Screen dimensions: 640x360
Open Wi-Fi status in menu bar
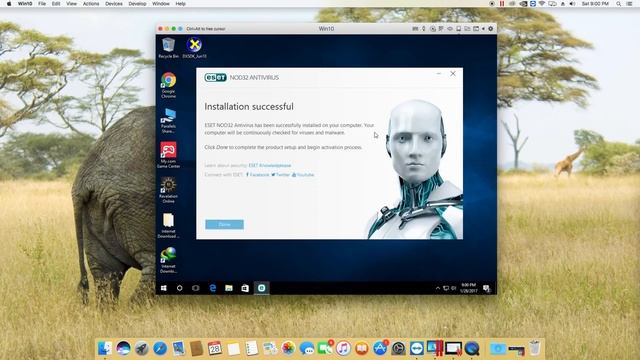542,4
